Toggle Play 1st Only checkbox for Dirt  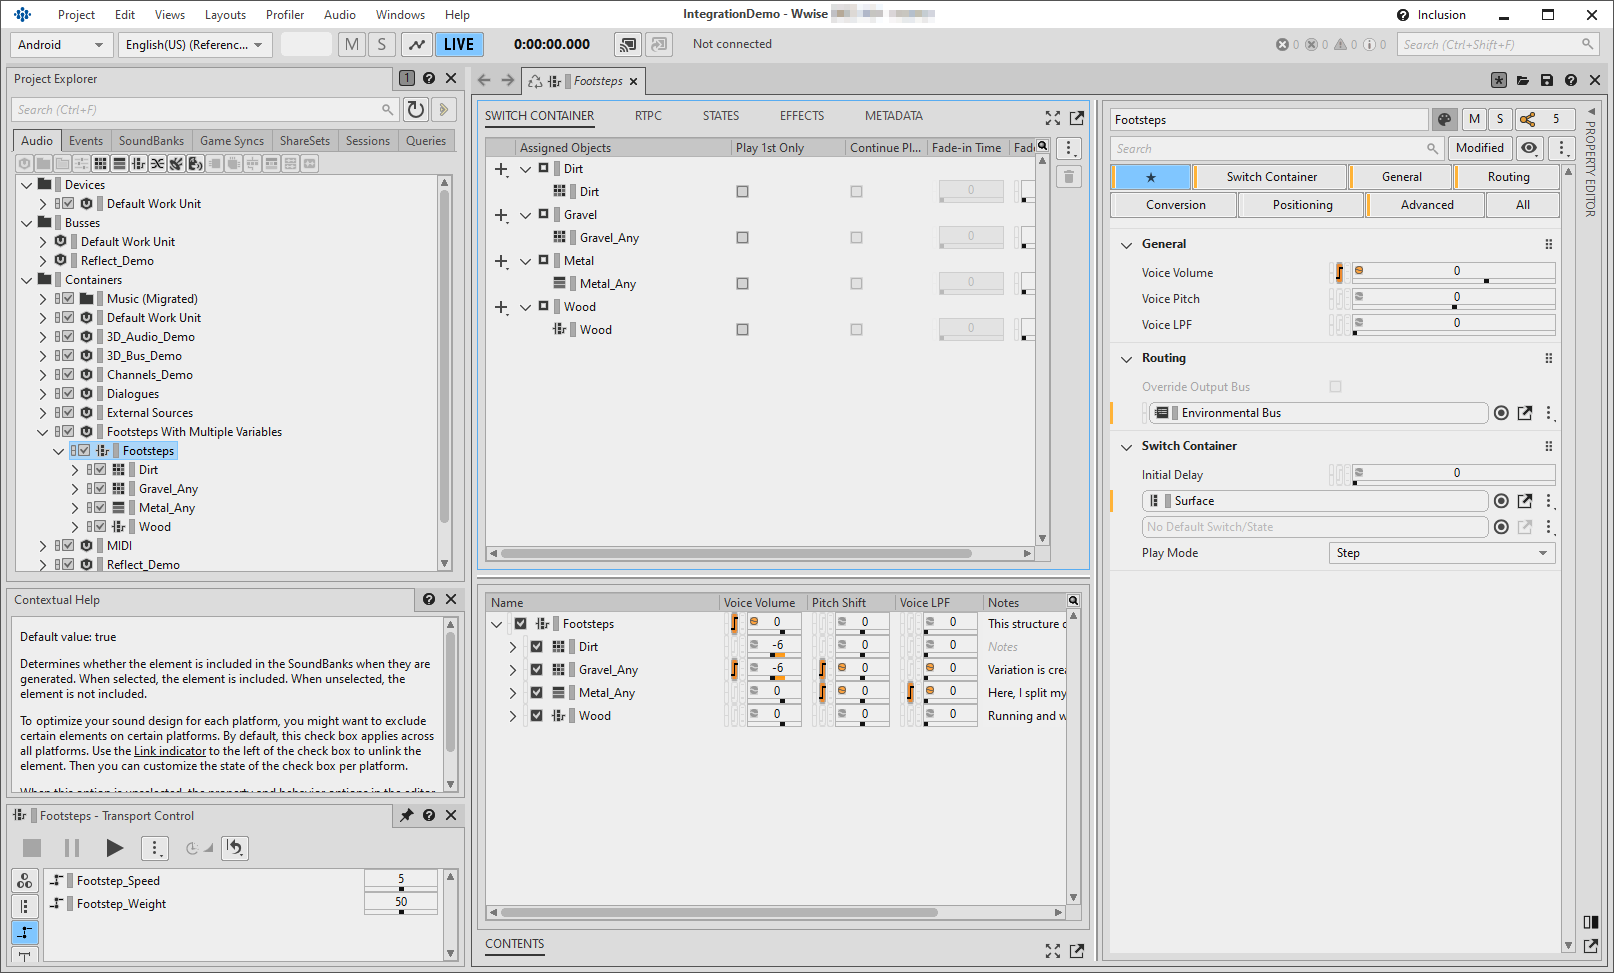(742, 192)
